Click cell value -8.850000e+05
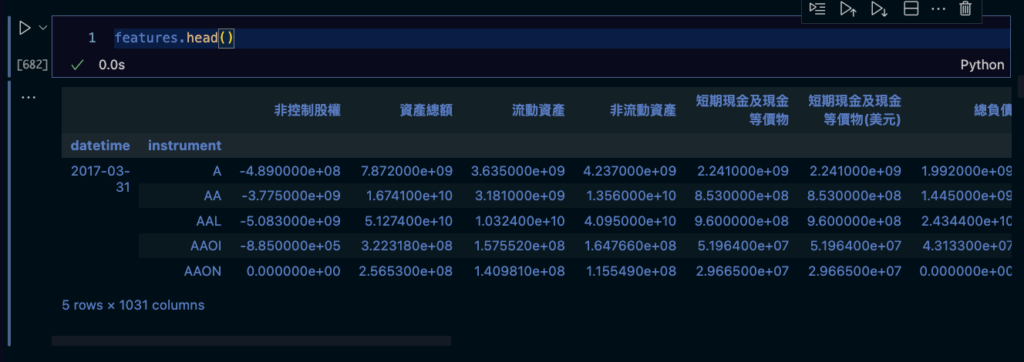1024x362 pixels. click(290, 246)
